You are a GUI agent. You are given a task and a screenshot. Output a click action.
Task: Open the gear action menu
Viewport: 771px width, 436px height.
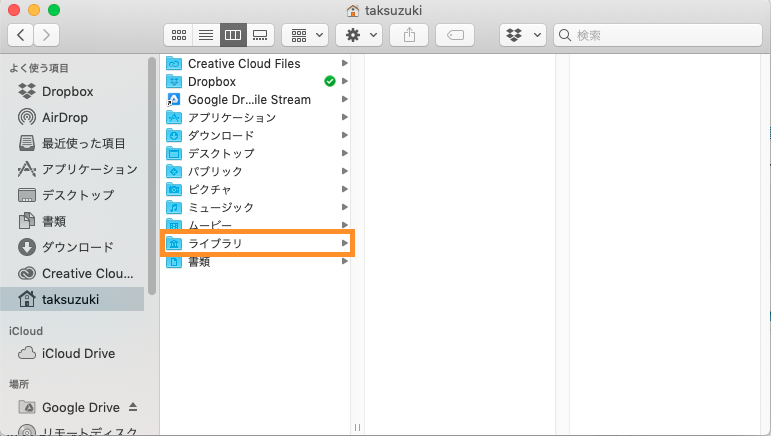click(x=359, y=35)
